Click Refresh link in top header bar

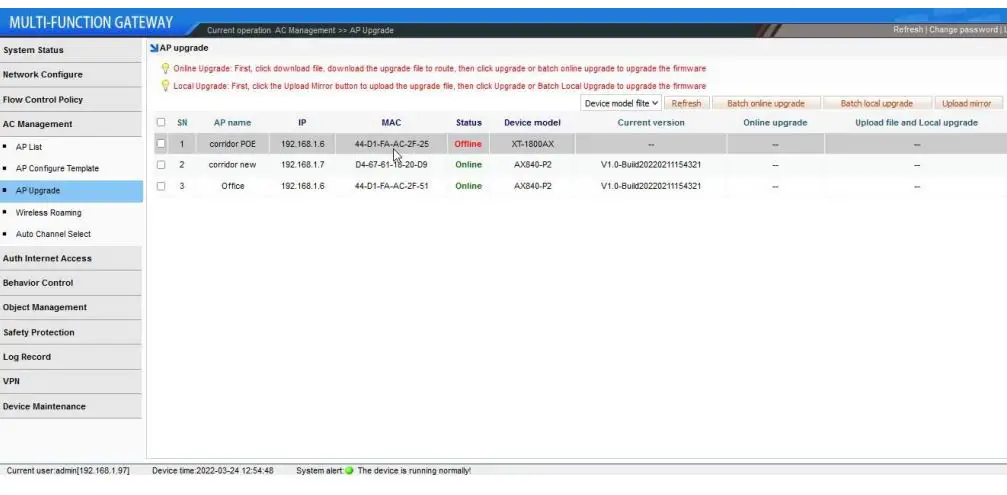[907, 30]
